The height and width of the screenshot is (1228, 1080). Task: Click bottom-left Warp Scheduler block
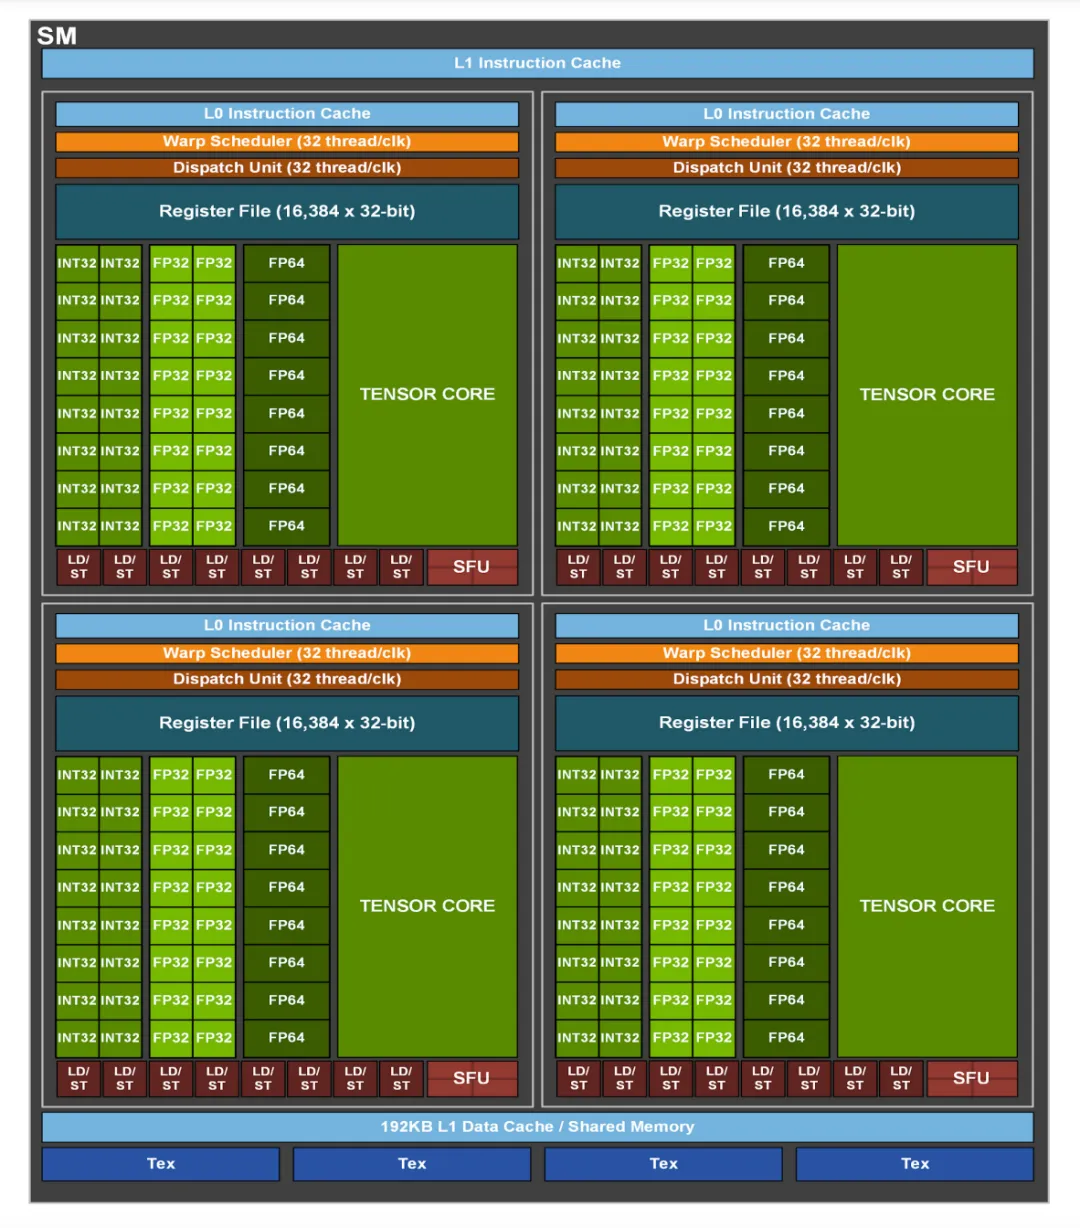tap(287, 653)
